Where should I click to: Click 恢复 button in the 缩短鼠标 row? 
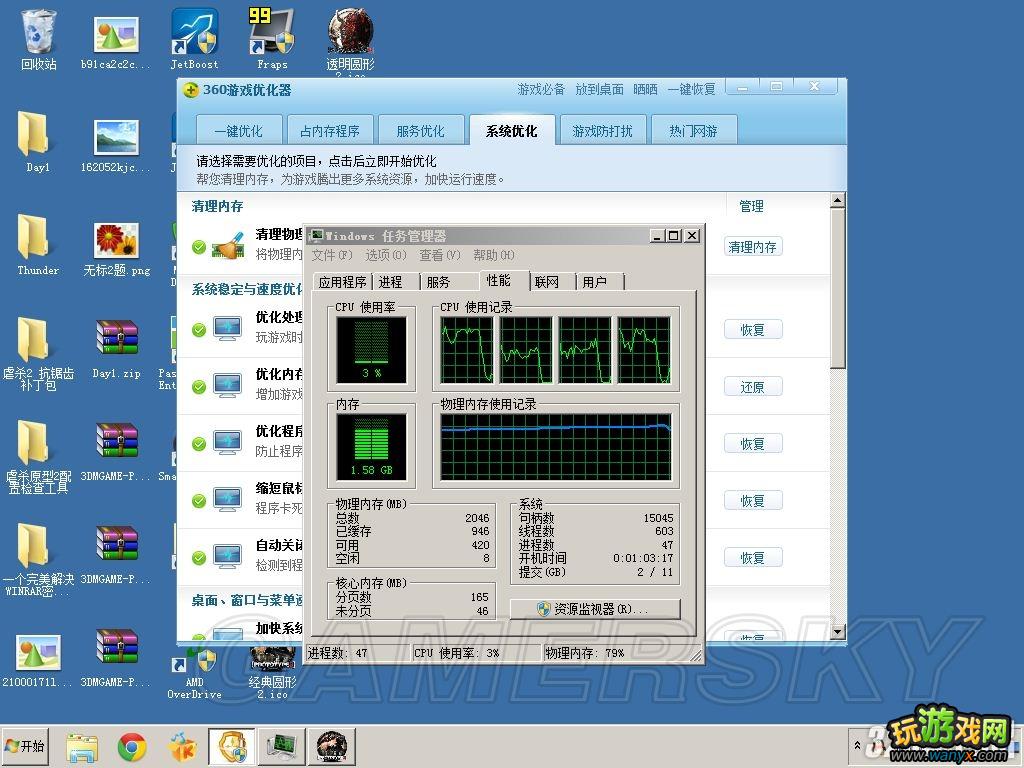tap(752, 501)
